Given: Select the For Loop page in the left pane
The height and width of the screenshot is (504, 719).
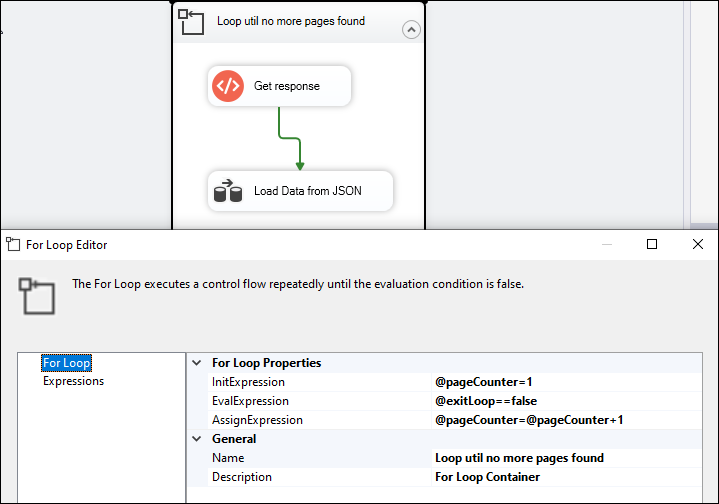Looking at the screenshot, I should click(x=66, y=363).
